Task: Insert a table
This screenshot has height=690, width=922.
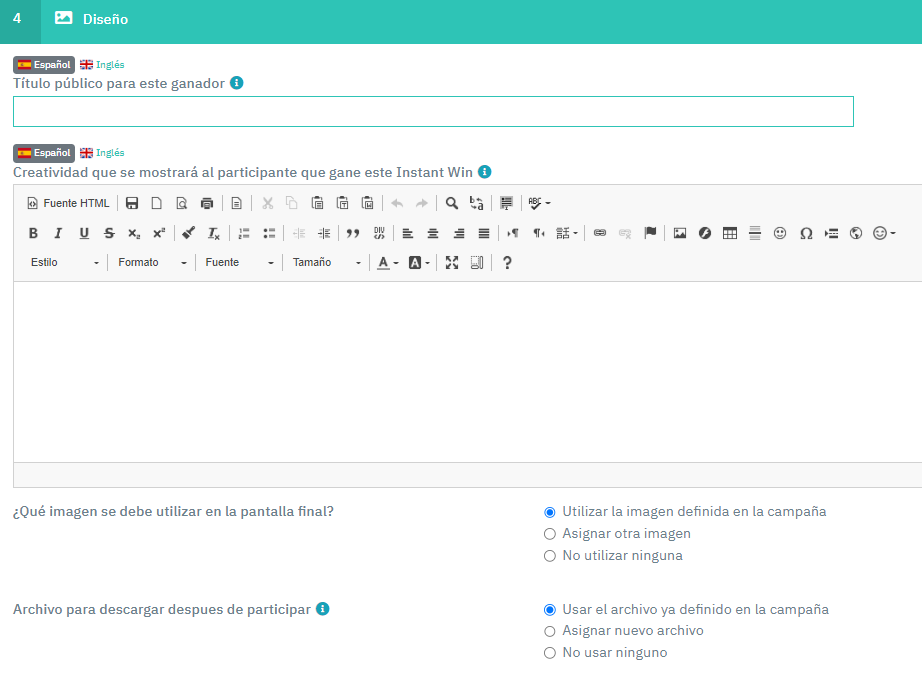Action: pyautogui.click(x=730, y=234)
